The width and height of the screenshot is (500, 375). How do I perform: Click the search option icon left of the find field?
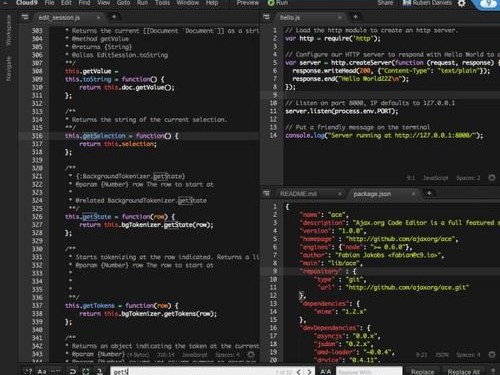(100, 371)
